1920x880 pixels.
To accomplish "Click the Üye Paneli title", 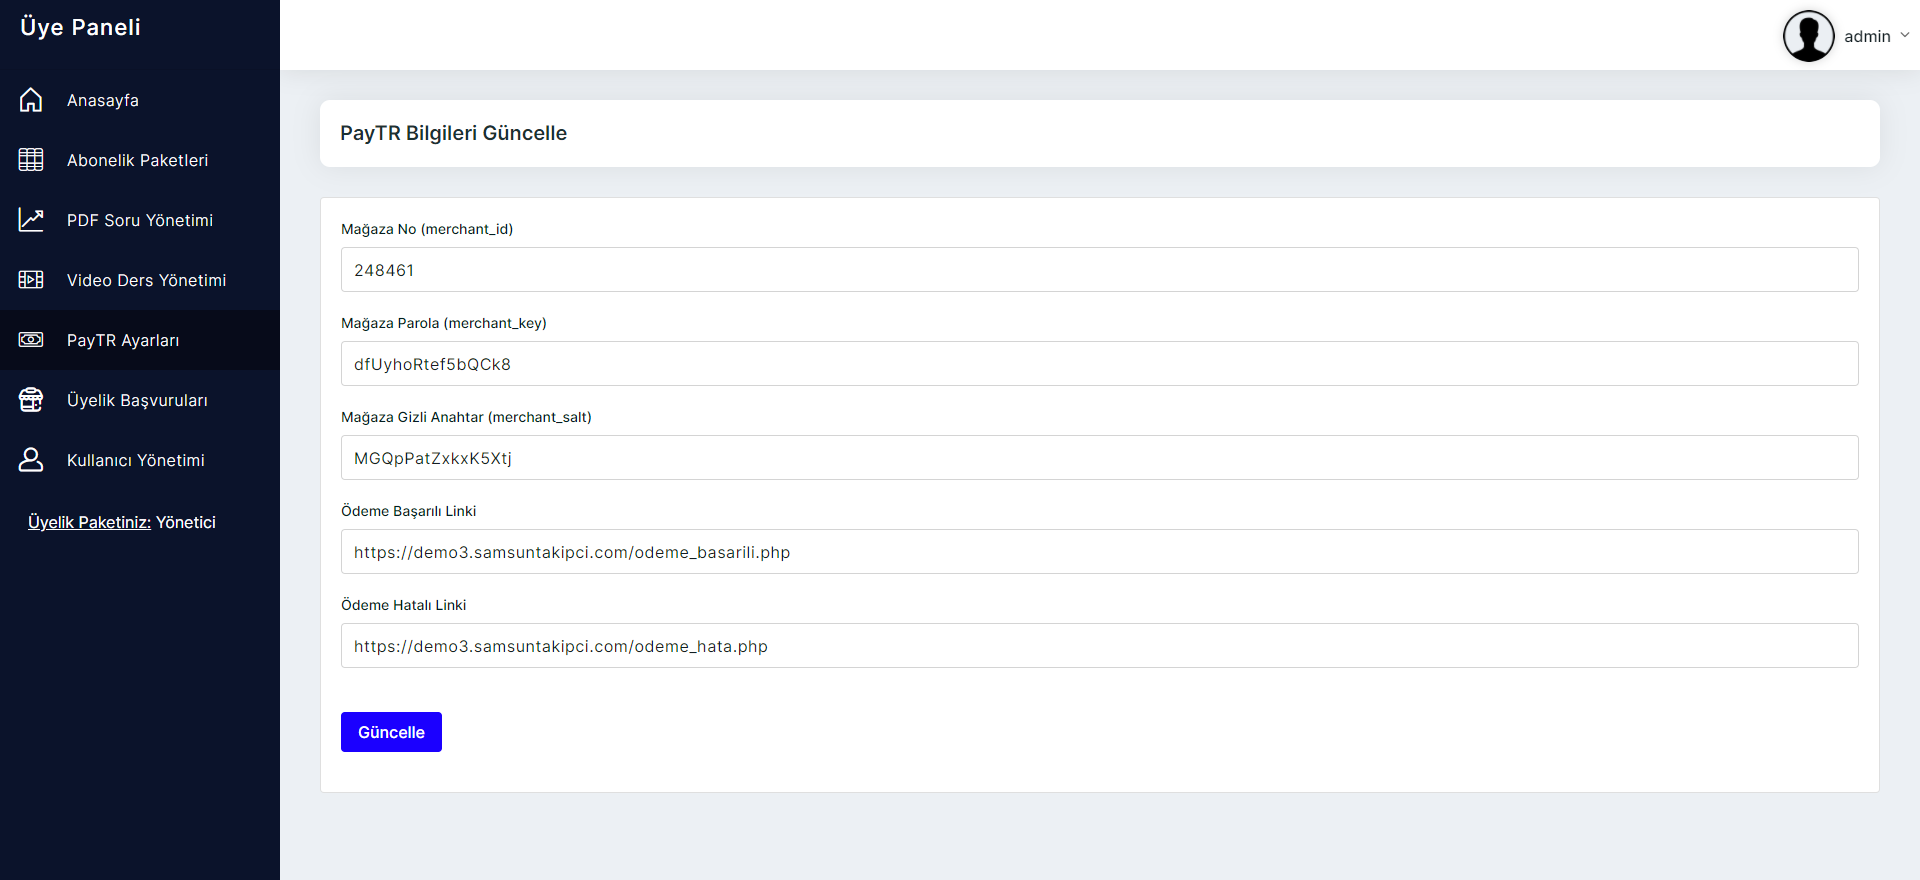I will [80, 27].
